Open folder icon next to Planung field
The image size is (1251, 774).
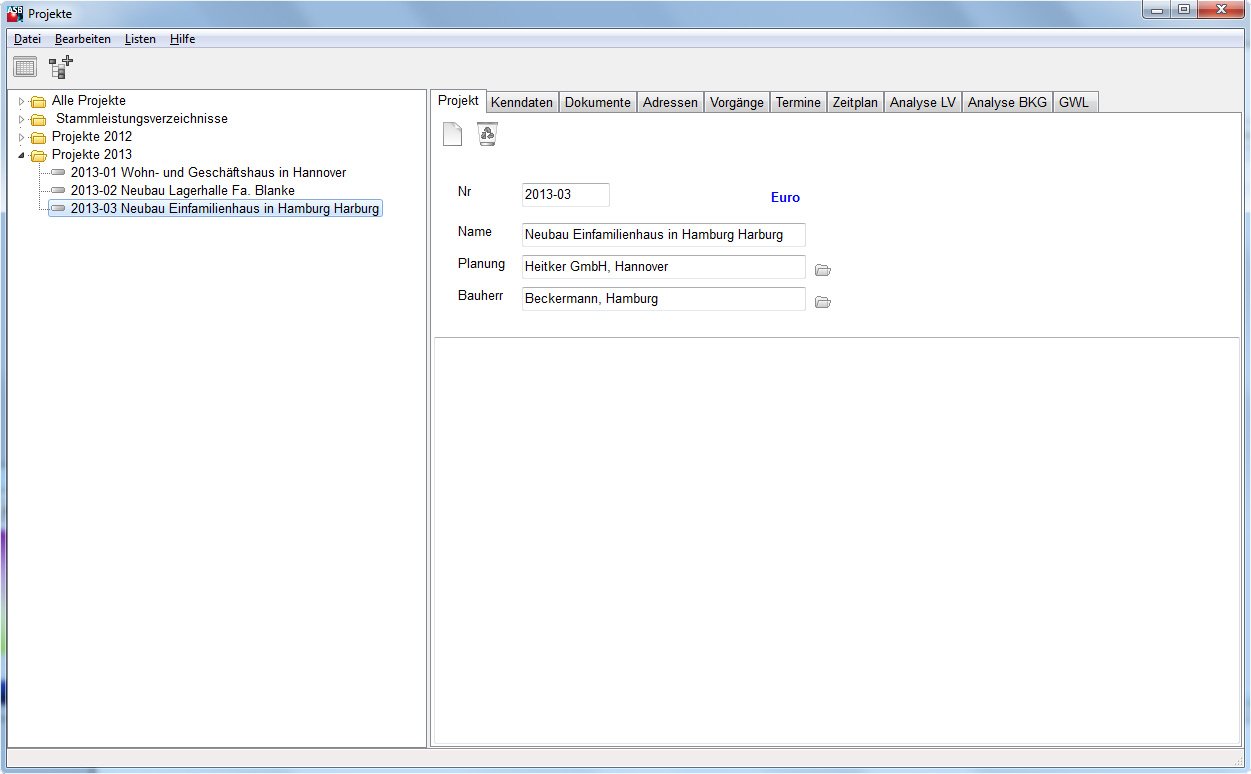coord(823,270)
